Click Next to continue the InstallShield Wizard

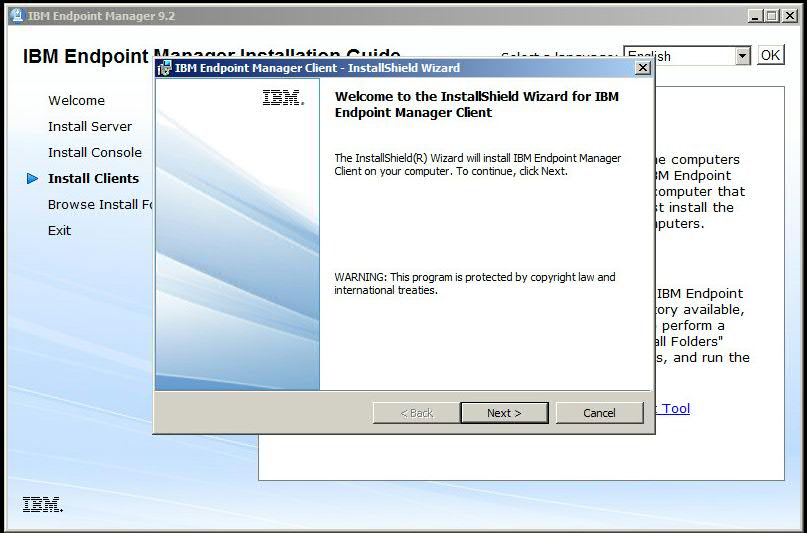pos(504,413)
